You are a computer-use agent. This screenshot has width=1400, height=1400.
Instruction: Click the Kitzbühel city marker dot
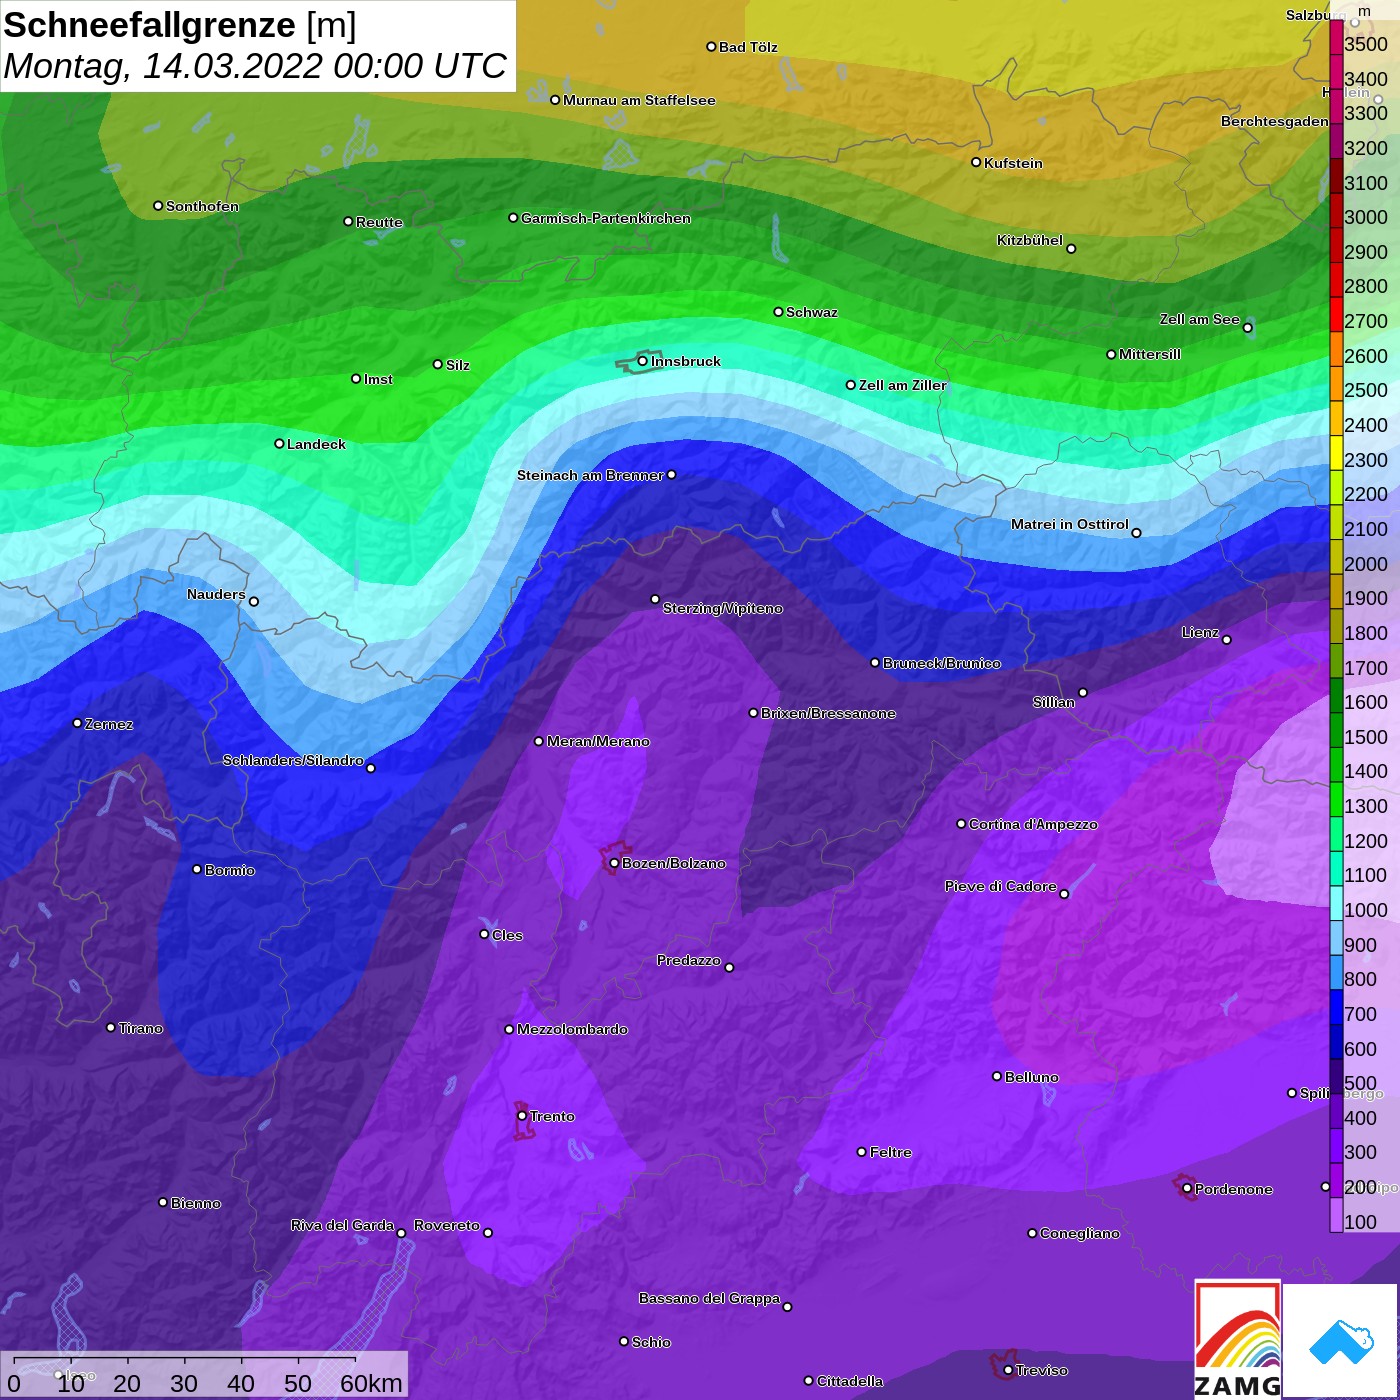point(1071,249)
